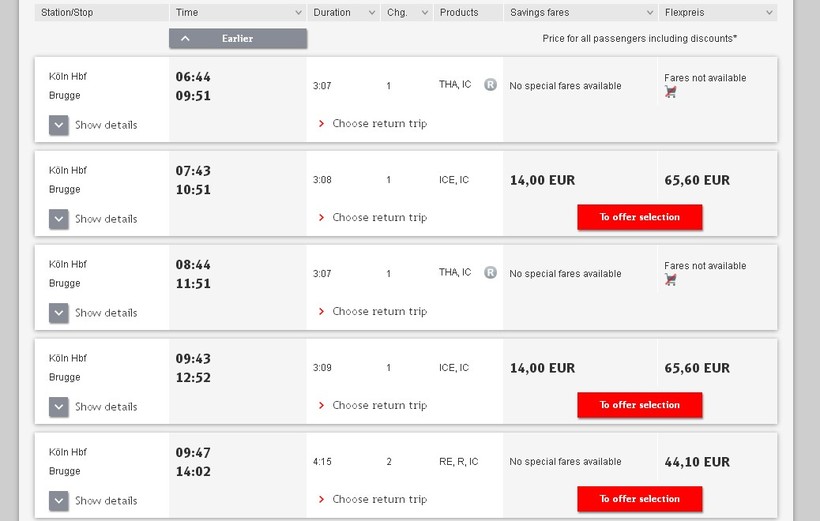Screen dimensions: 820x521
Task: Show earlier connections
Action: (238, 39)
